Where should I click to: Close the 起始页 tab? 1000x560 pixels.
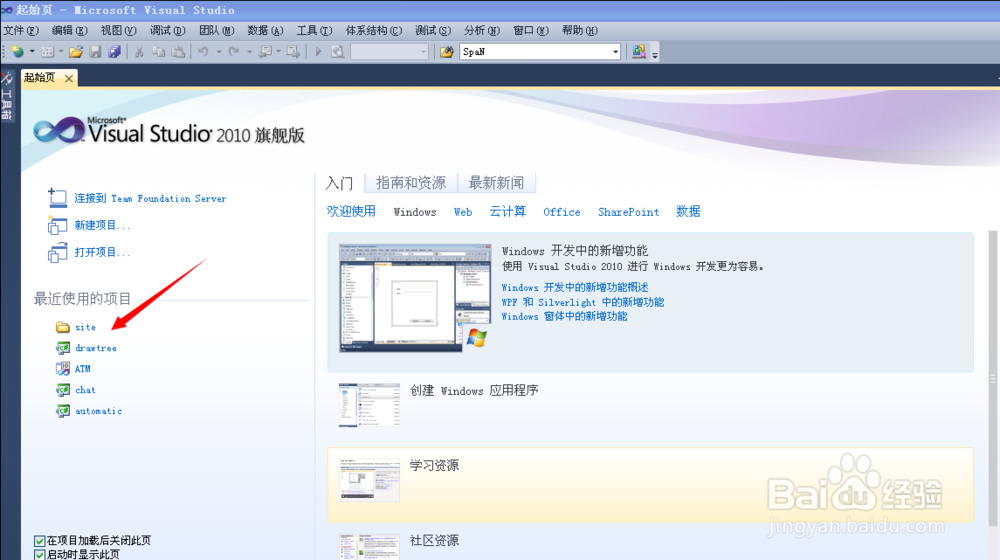(68, 78)
